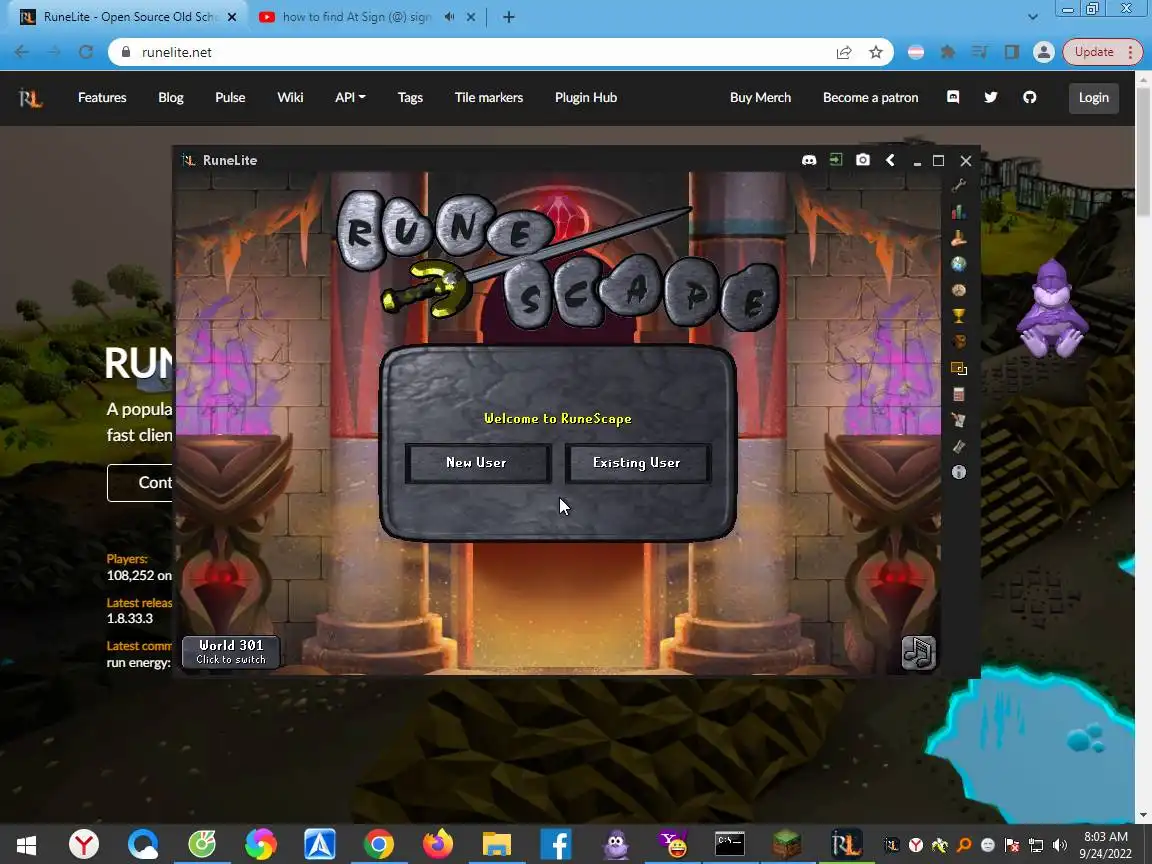Switch to the YouTube At Sign tab
1152x864 pixels.
(x=356, y=16)
